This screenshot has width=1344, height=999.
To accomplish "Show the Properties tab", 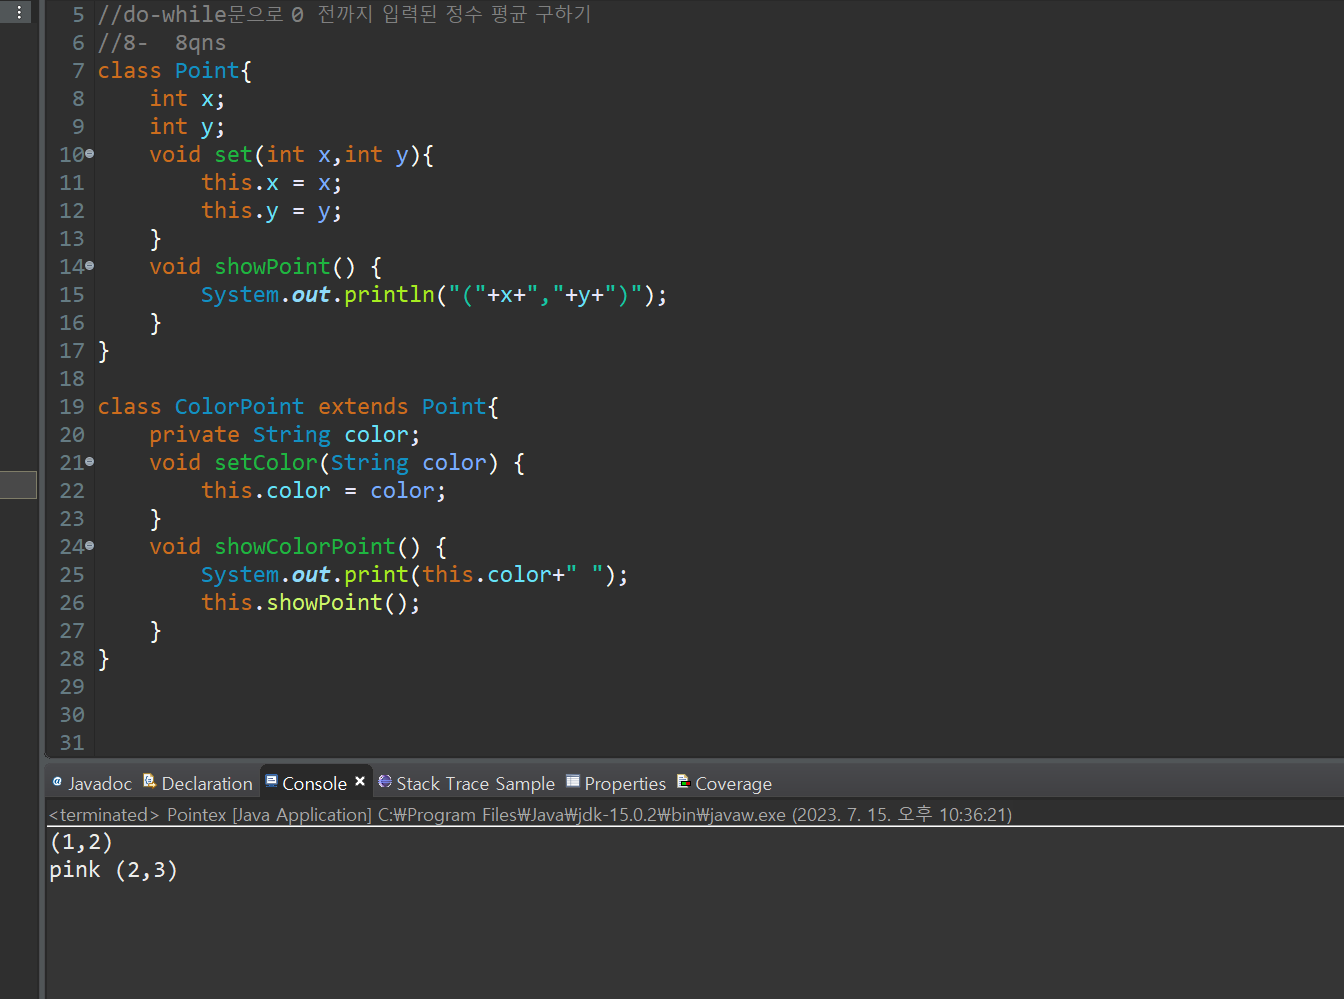I will pyautogui.click(x=616, y=783).
